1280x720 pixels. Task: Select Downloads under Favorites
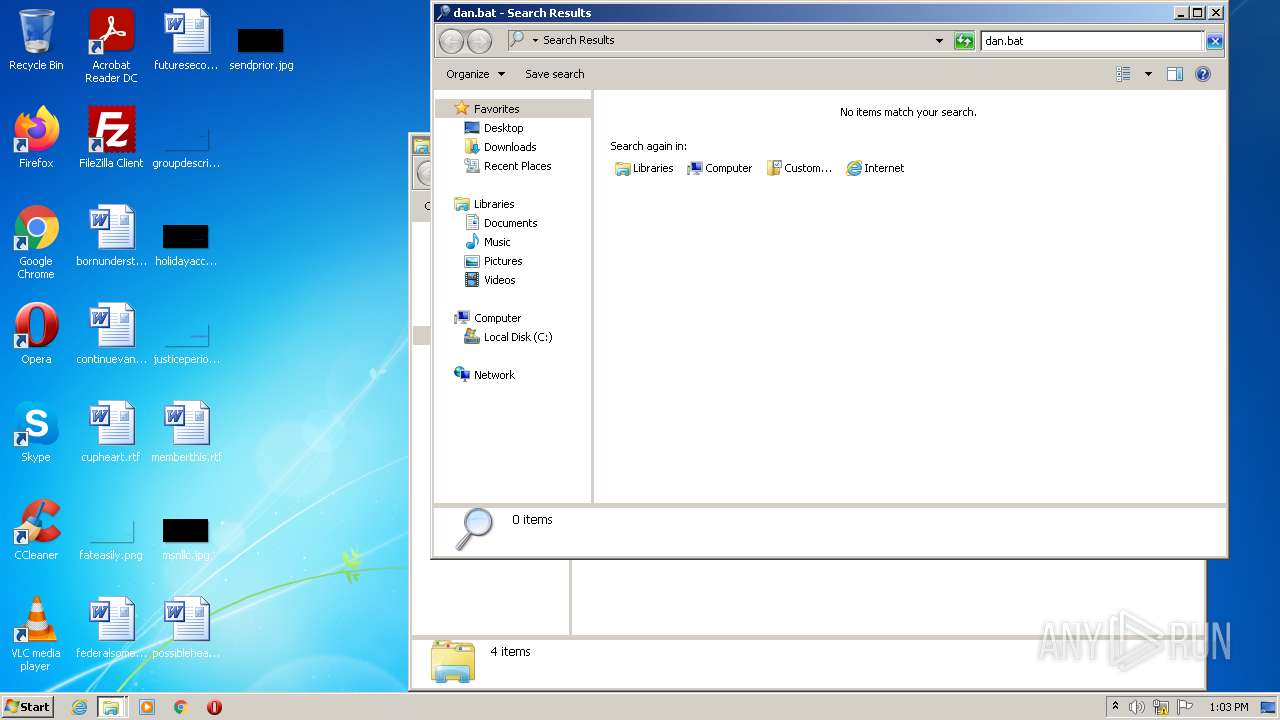click(x=501, y=147)
